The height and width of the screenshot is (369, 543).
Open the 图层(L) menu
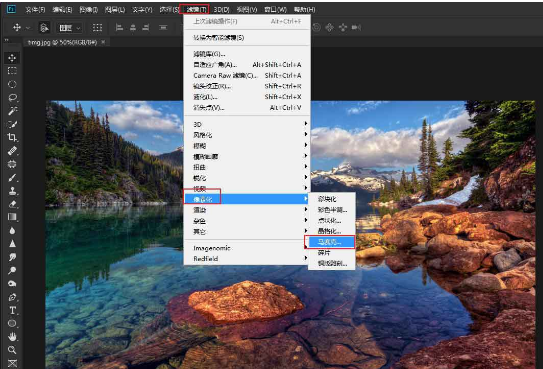click(x=115, y=9)
